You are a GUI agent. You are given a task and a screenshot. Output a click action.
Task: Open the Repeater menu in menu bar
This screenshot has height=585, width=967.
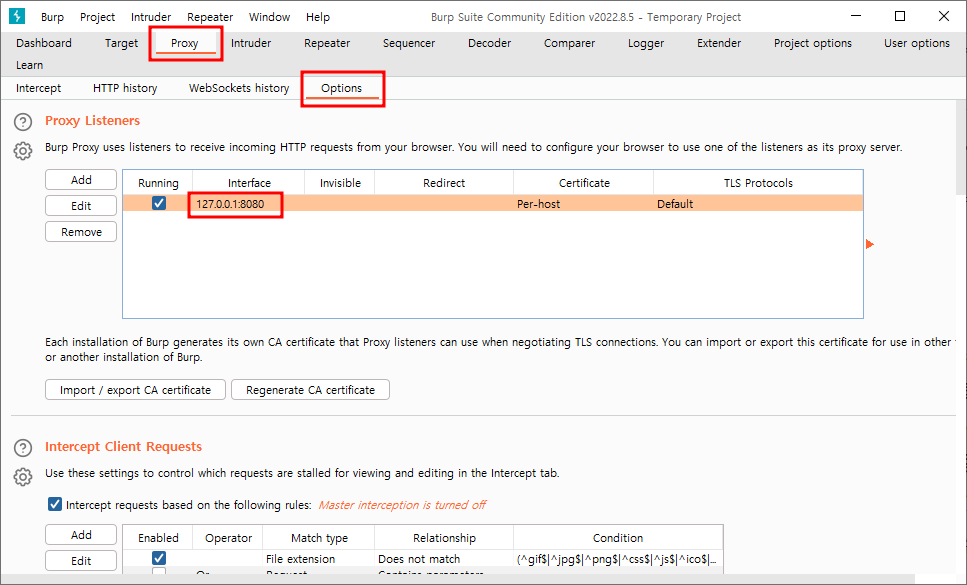210,17
